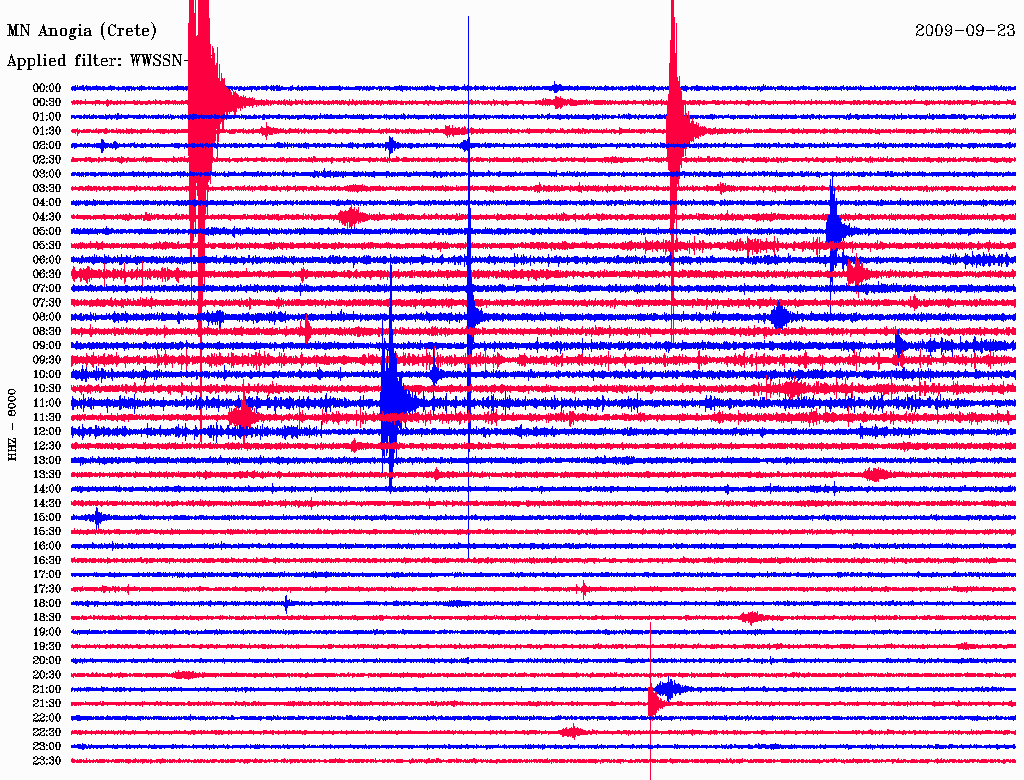Select the '09:30' time label
The image size is (1024, 780).
pos(47,360)
